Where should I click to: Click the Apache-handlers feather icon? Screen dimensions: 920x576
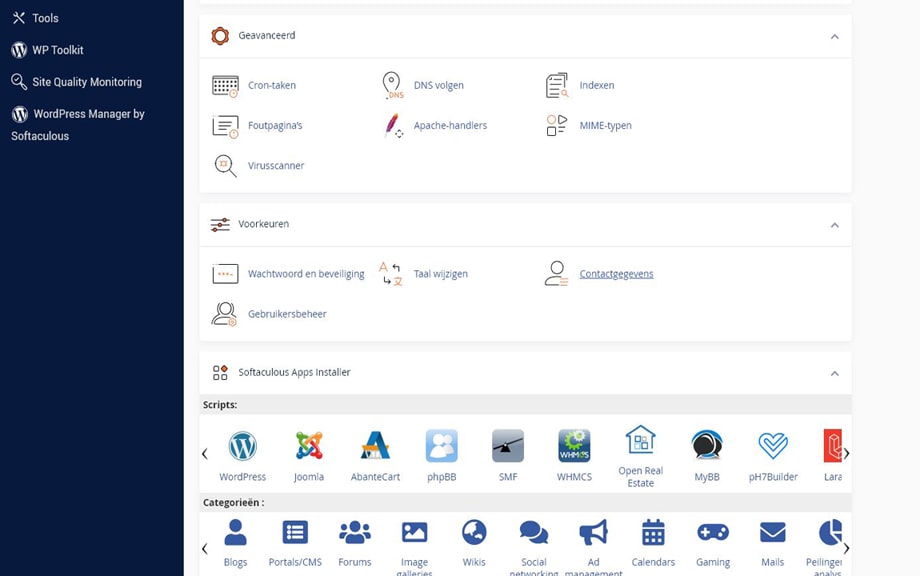393,126
